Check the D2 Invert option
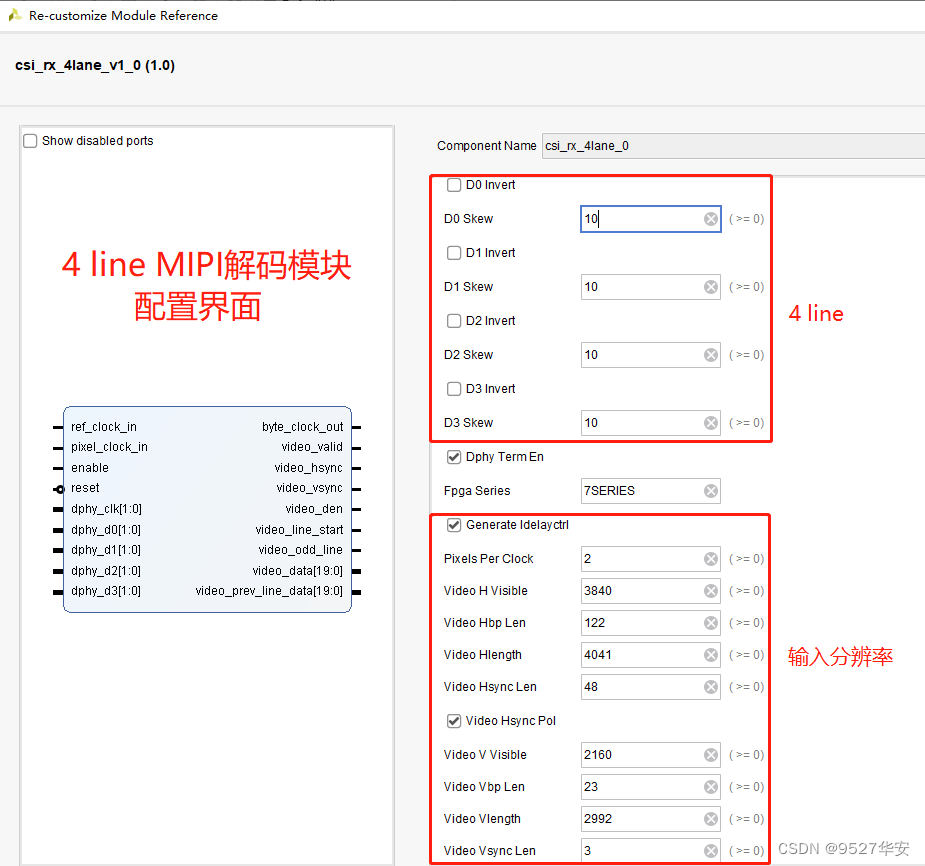Screen dimensions: 925x866 (454, 321)
